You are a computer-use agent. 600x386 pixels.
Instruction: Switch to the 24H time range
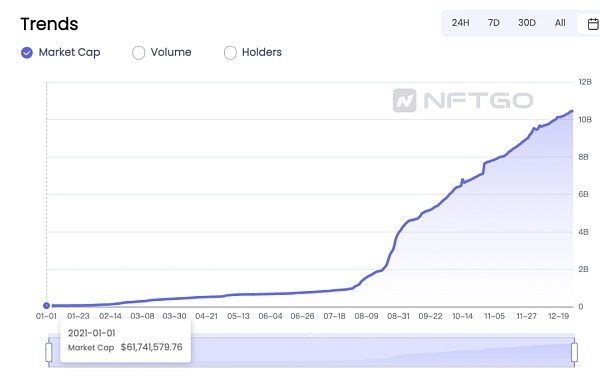tap(460, 23)
